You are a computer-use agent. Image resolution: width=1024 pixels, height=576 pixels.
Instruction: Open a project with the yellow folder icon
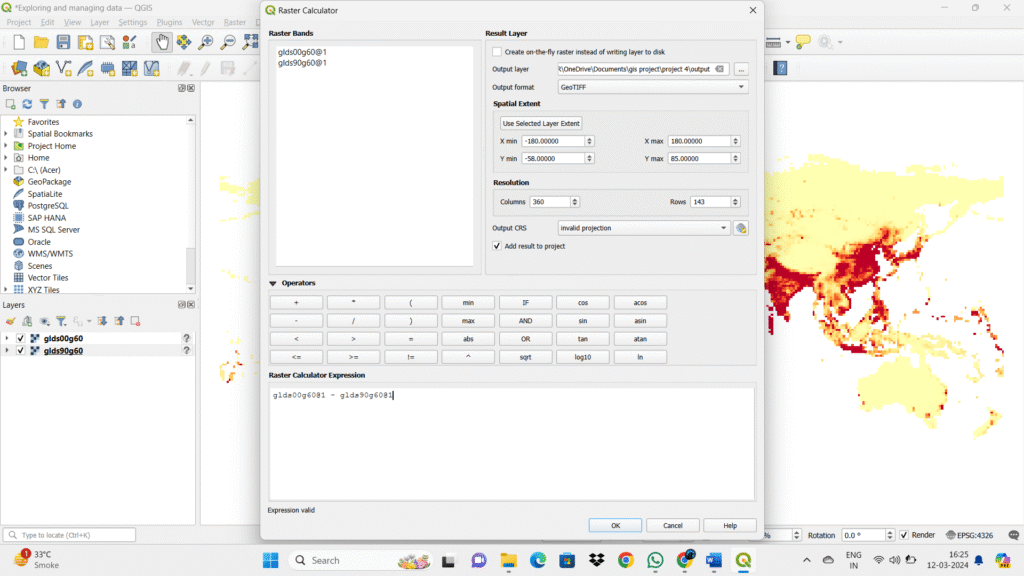tap(41, 42)
